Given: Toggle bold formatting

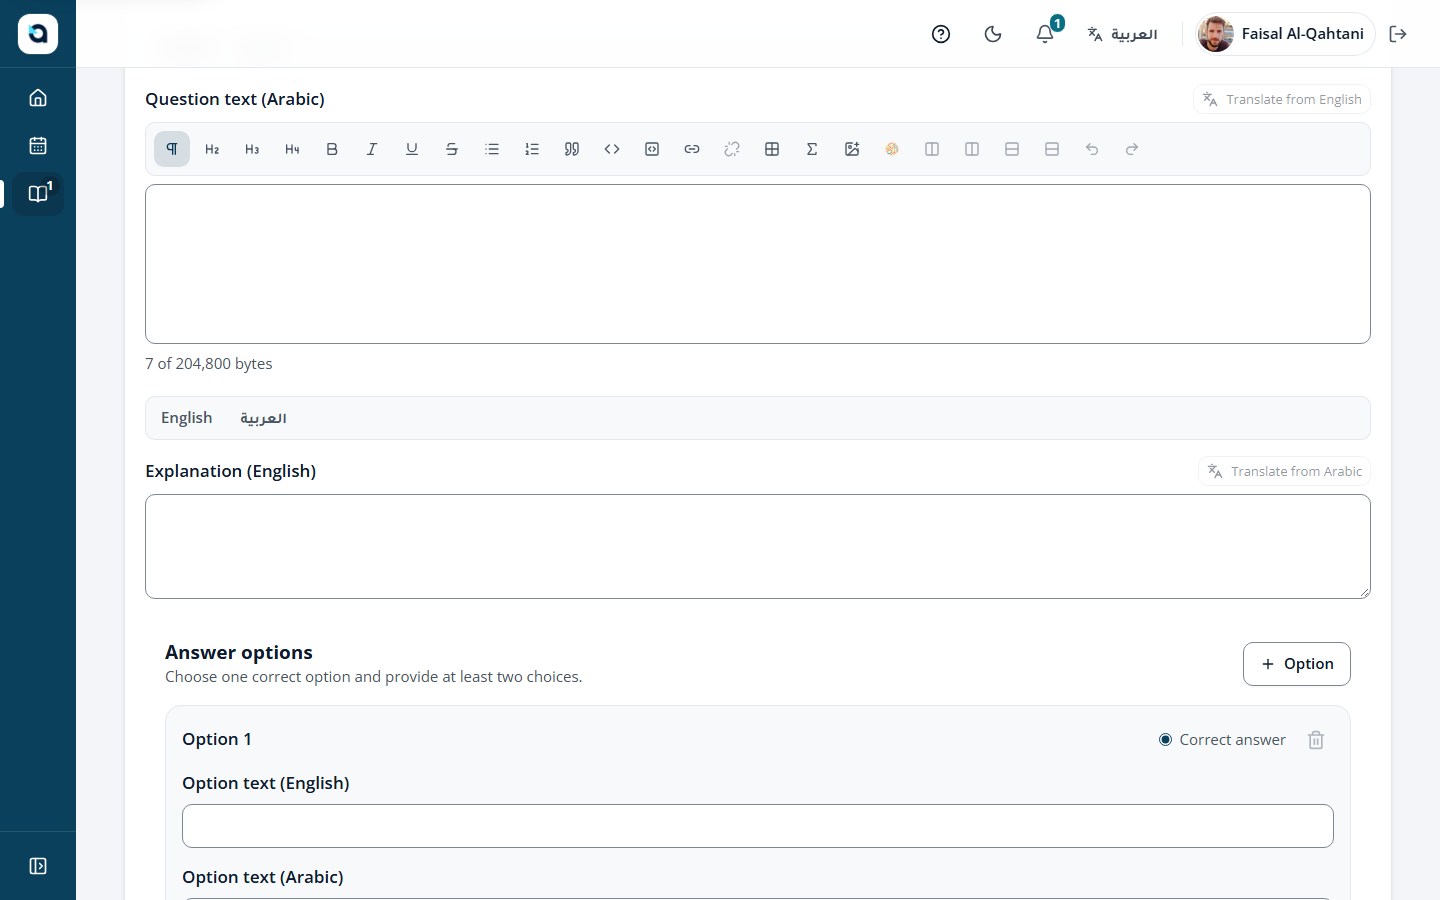Looking at the screenshot, I should point(332,149).
